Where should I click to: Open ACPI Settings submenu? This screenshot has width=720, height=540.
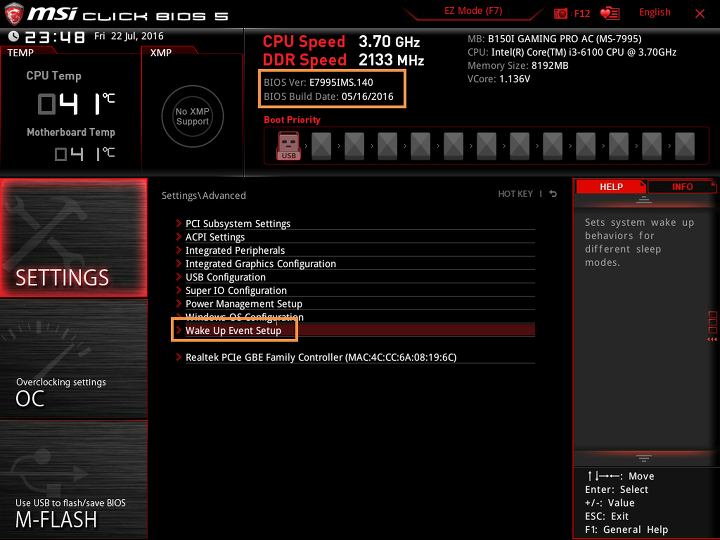pyautogui.click(x=355, y=237)
